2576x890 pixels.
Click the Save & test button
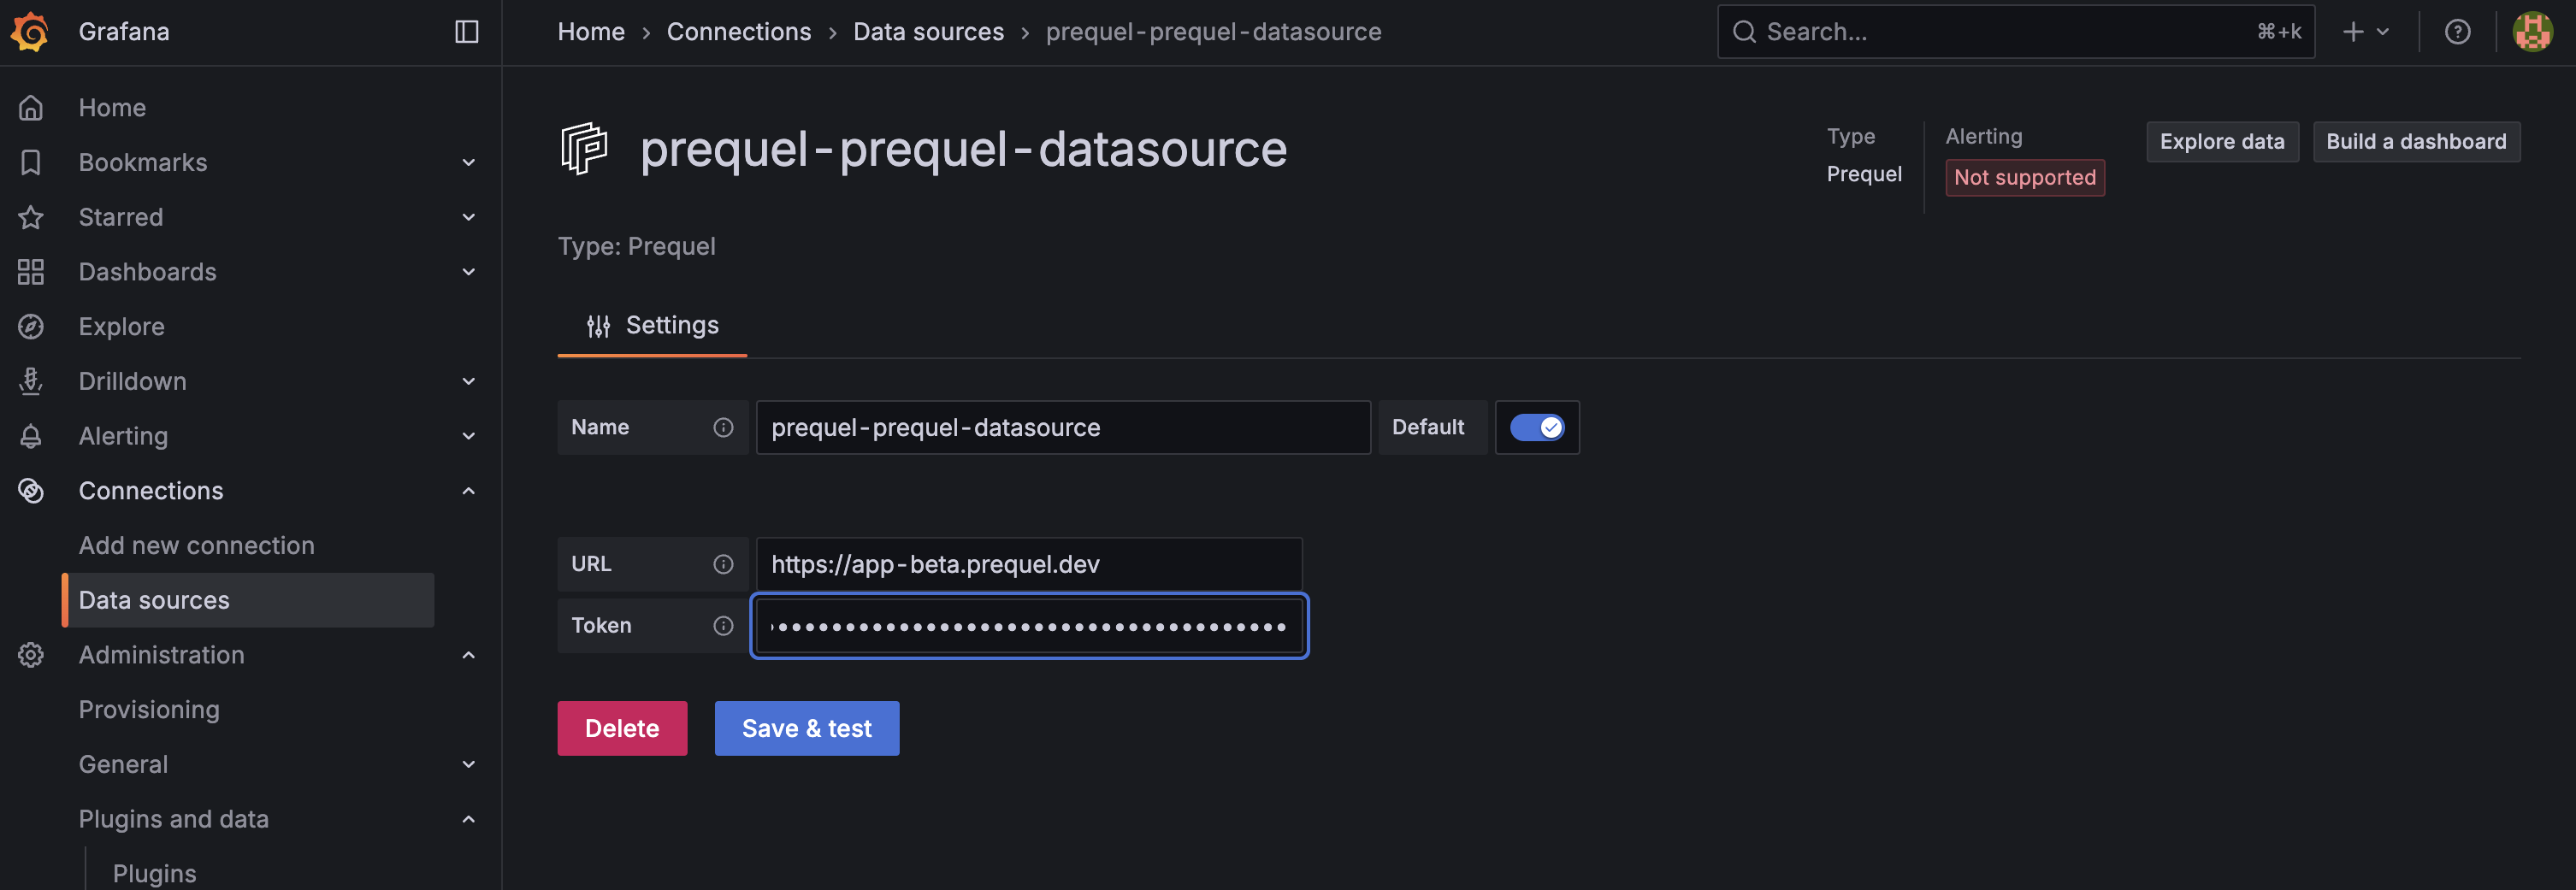point(807,728)
